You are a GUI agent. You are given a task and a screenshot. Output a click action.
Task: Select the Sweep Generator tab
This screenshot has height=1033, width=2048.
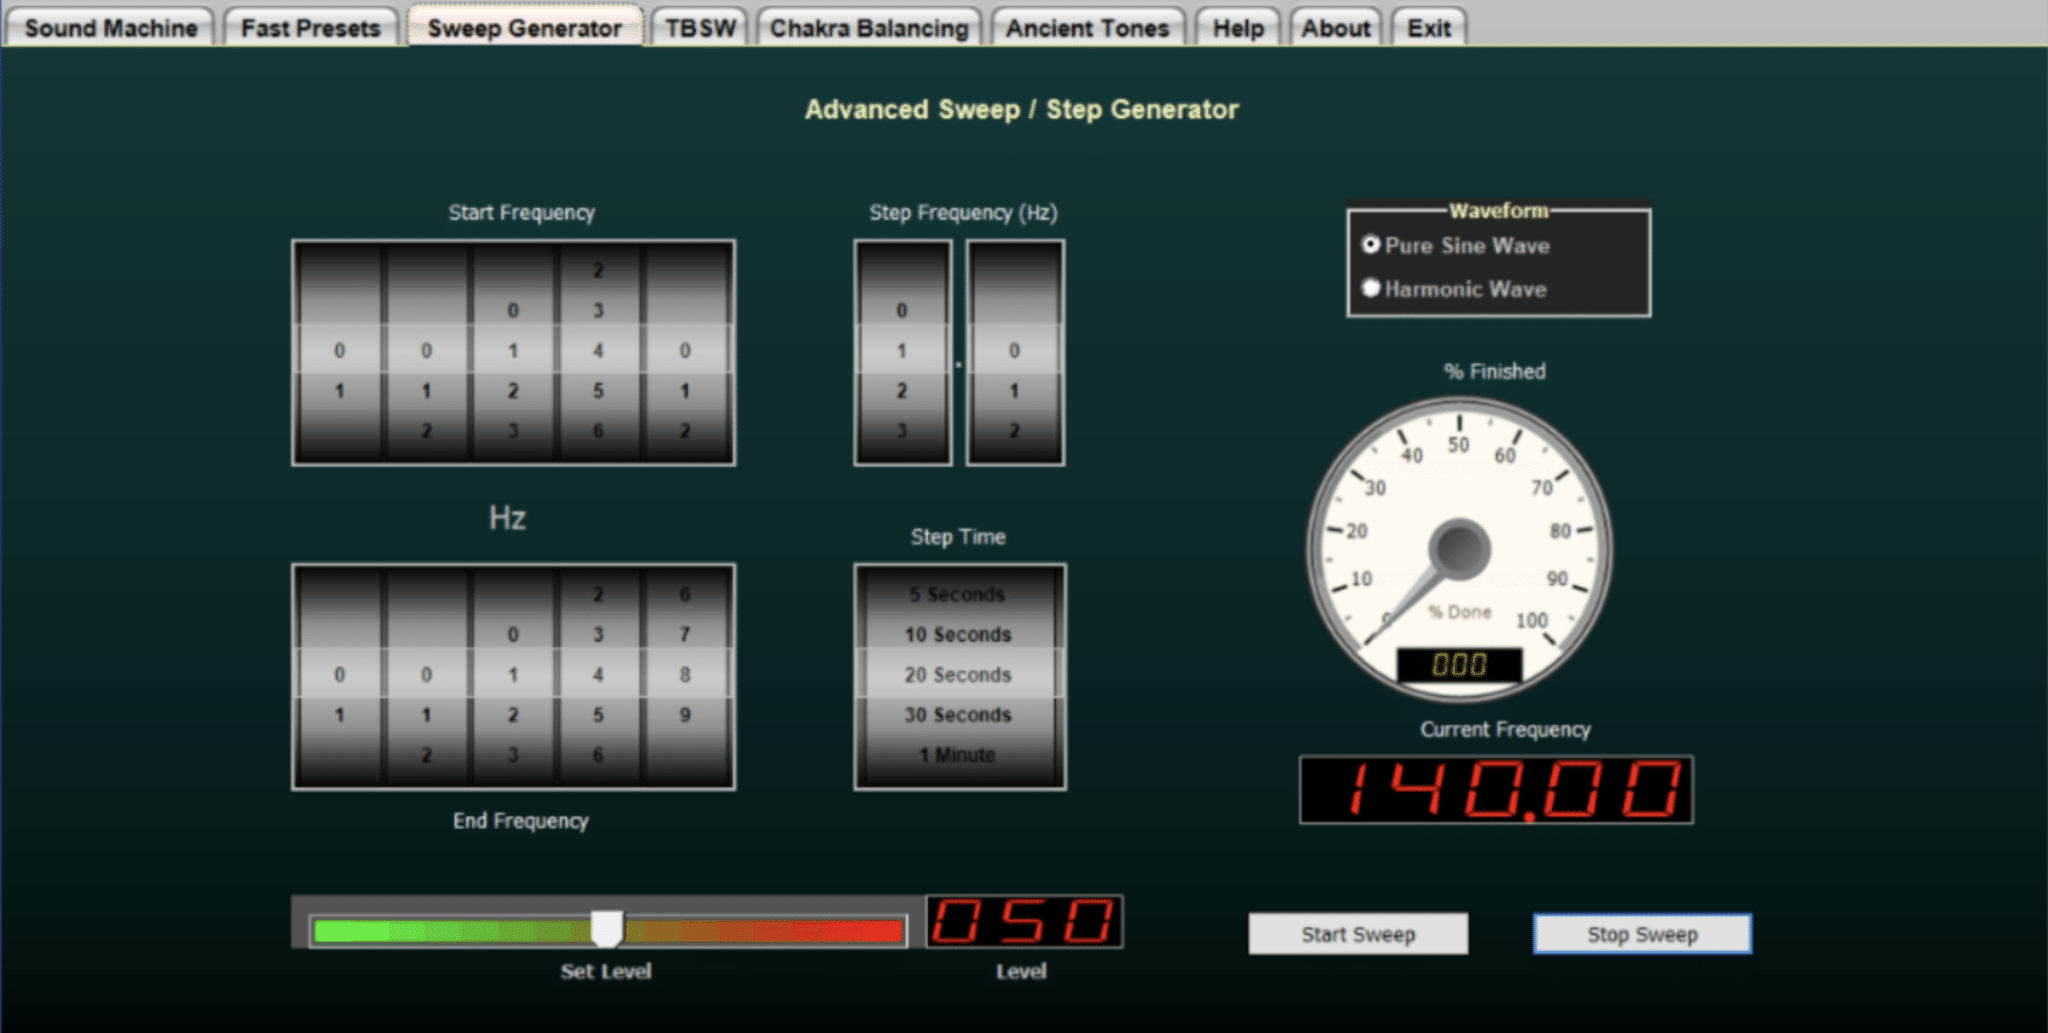point(524,27)
